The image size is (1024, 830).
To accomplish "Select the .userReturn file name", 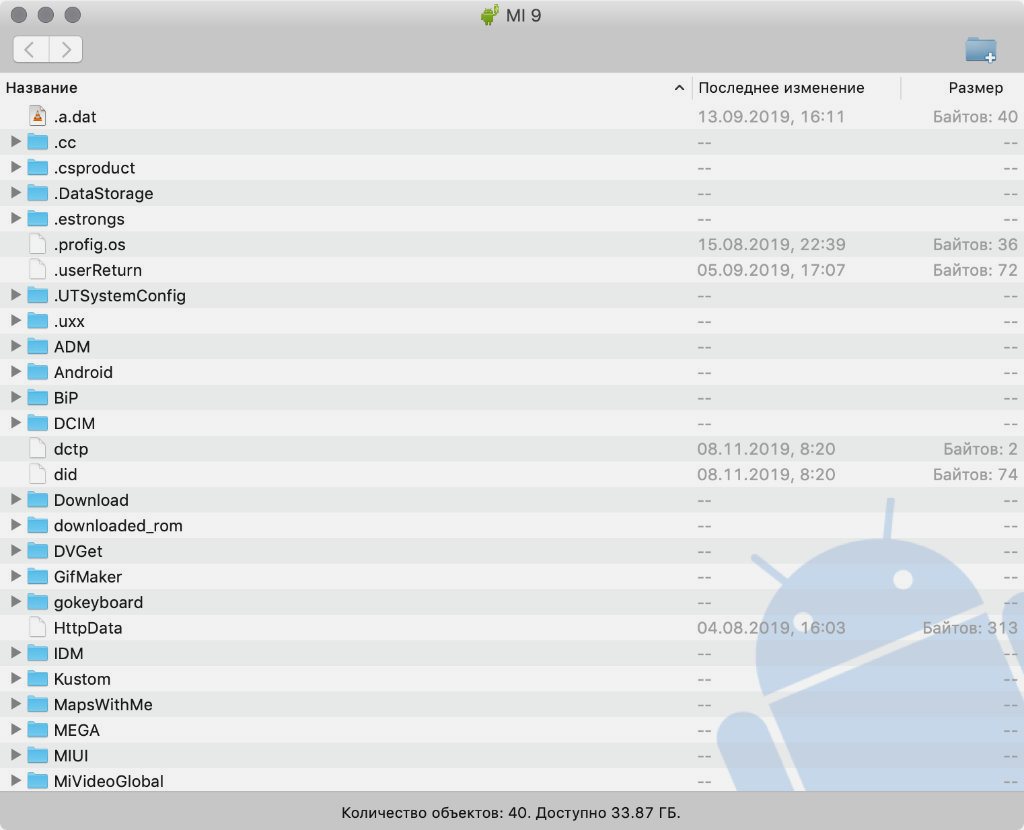I will click(x=98, y=270).
